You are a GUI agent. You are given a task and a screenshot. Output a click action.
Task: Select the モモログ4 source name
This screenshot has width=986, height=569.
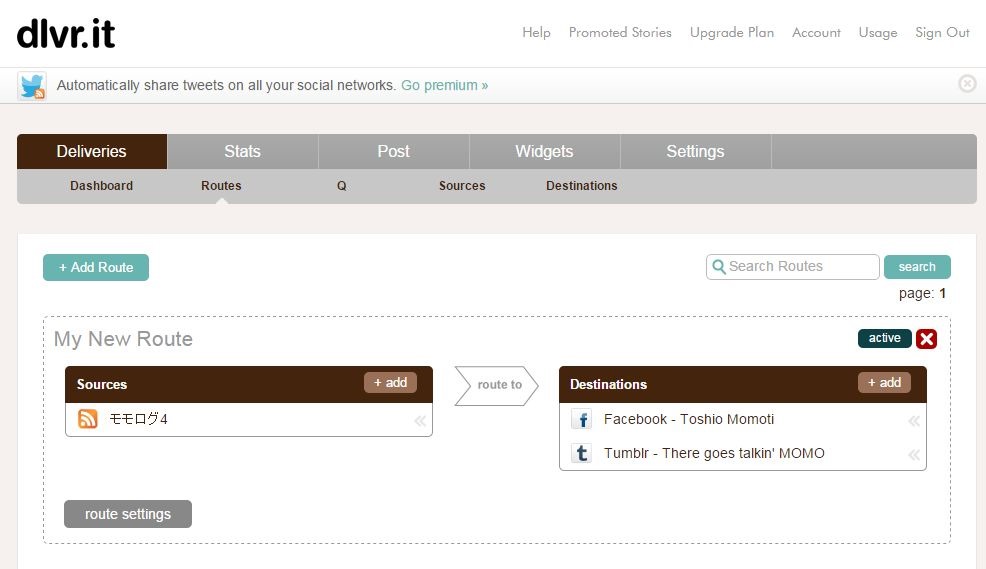click(138, 419)
